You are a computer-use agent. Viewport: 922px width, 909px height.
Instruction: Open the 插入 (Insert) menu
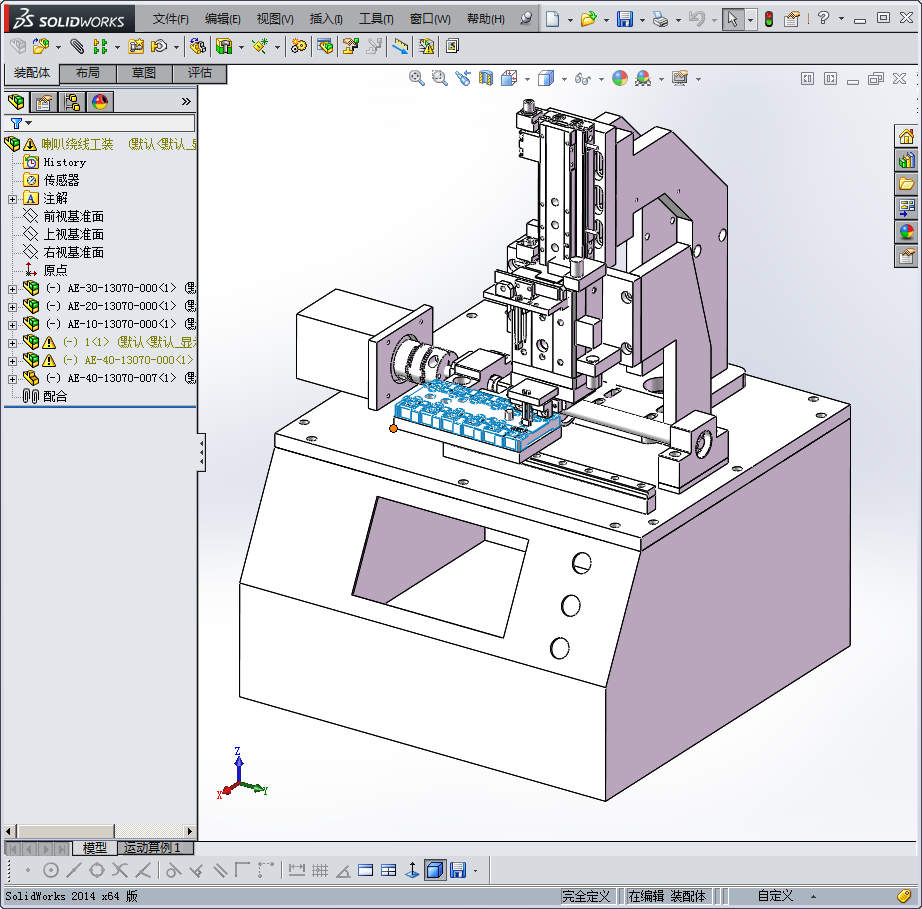pos(326,19)
